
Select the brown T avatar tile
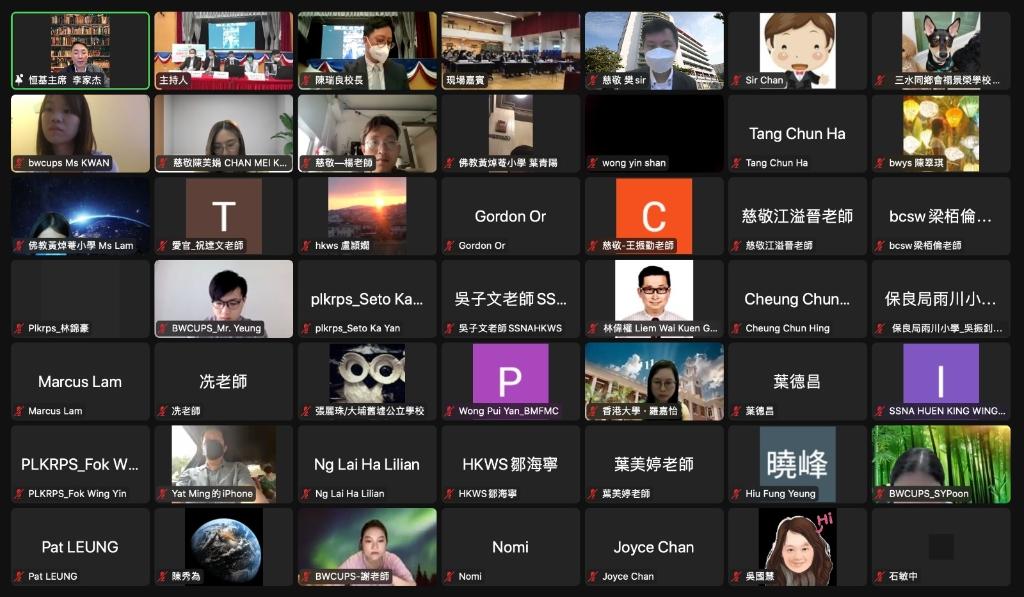(224, 215)
